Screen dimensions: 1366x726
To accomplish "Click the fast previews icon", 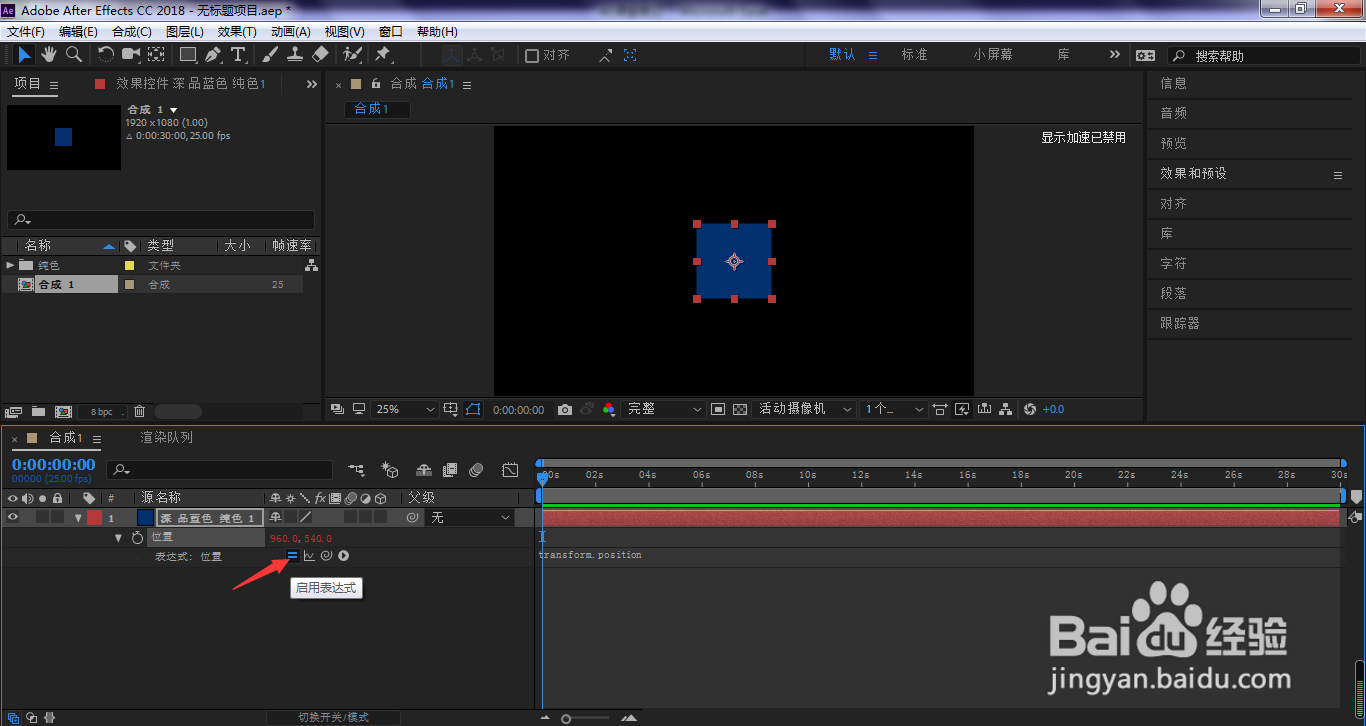I will pyautogui.click(x=962, y=409).
